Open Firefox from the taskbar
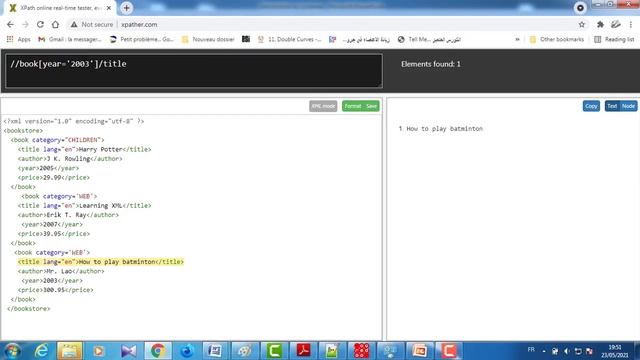 [x=187, y=351]
